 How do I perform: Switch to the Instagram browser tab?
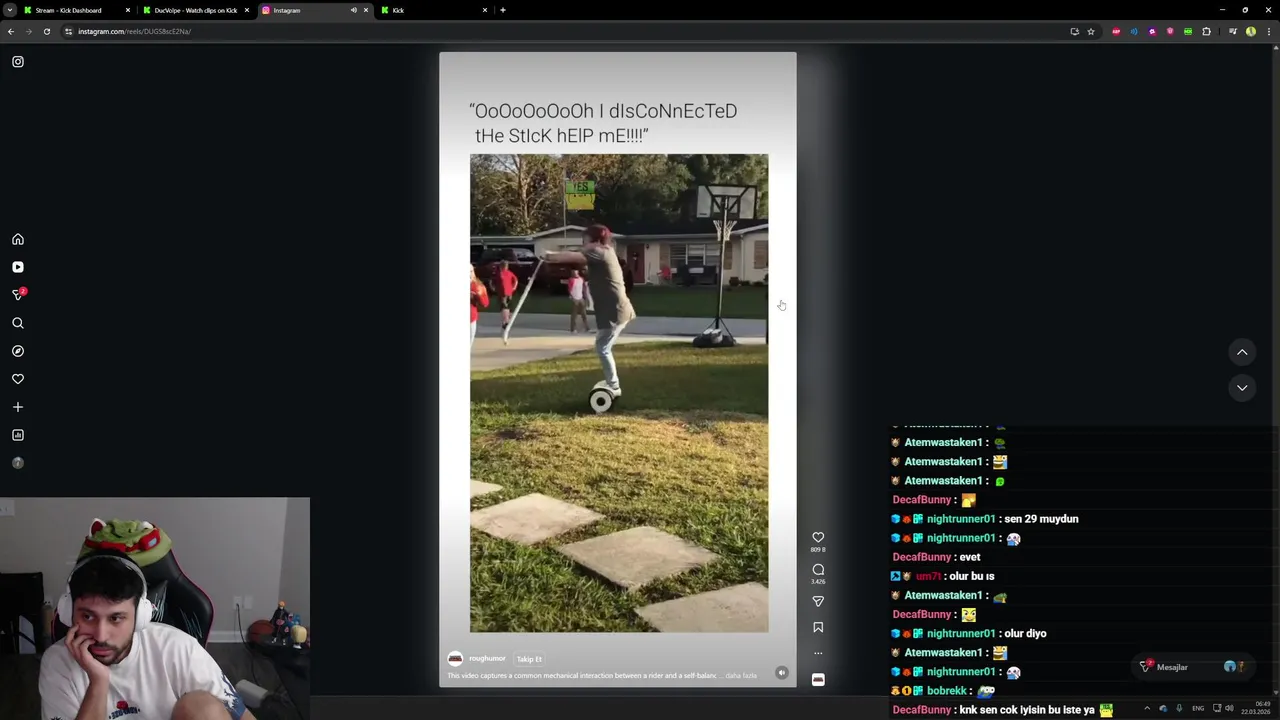click(x=314, y=10)
